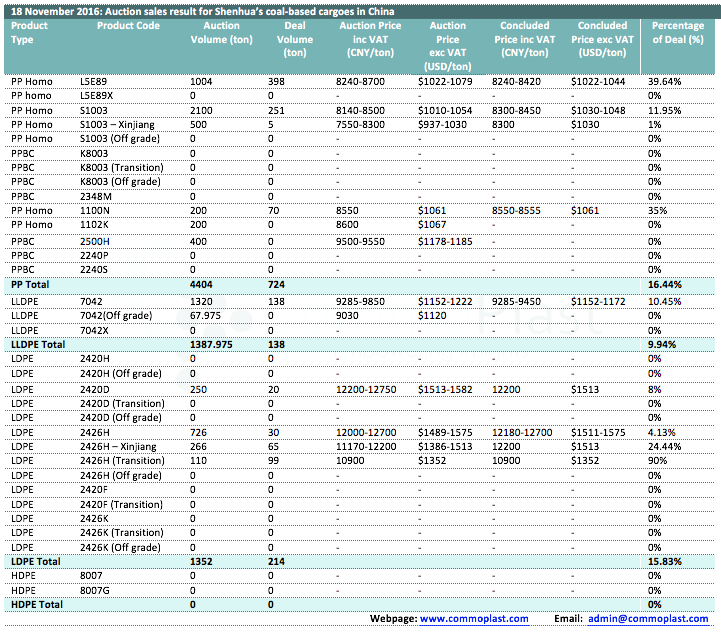The image size is (721, 634).
Task: Open the www.commoplast.com webpage link
Action: click(x=474, y=620)
